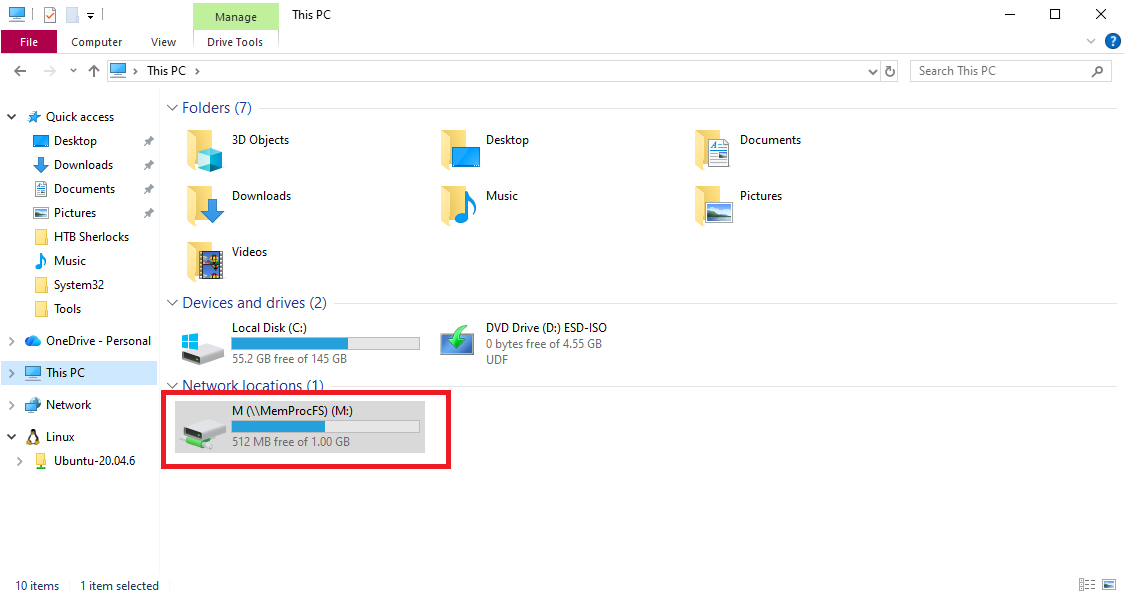Image resolution: width=1125 pixels, height=597 pixels.
Task: Select Network in the navigation pane
Action: tap(68, 405)
